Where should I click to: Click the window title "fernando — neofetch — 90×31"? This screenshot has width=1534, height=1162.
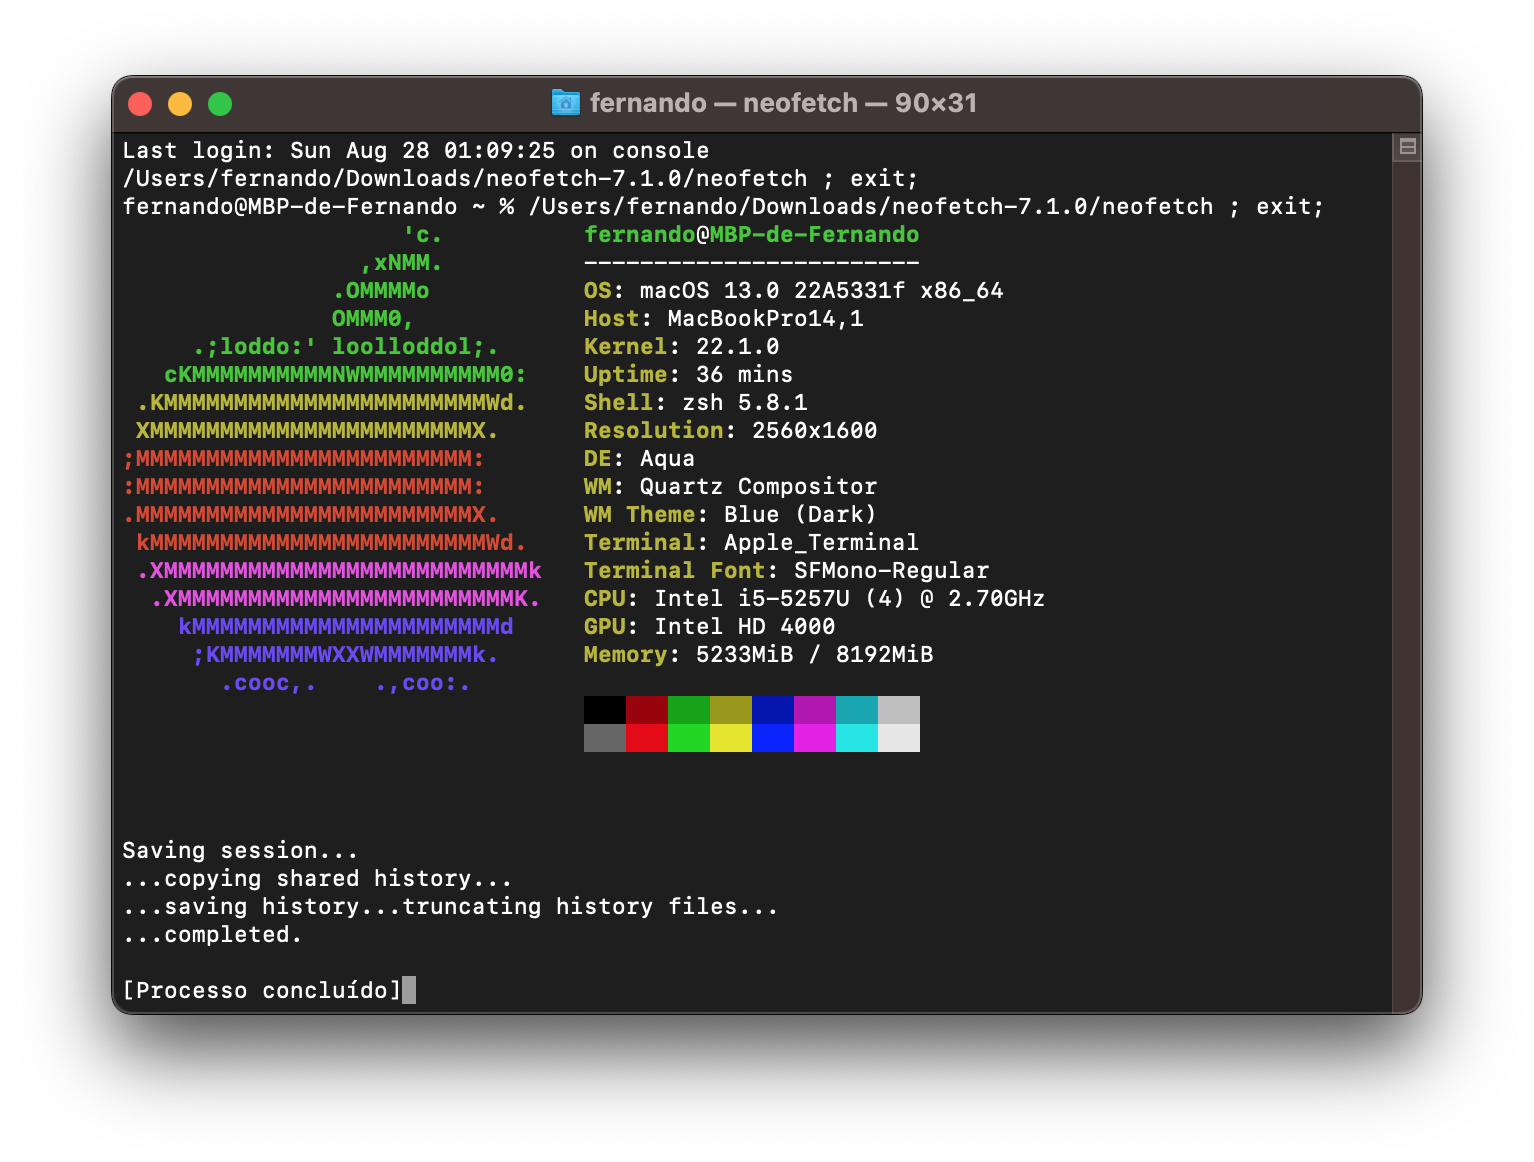coord(783,103)
